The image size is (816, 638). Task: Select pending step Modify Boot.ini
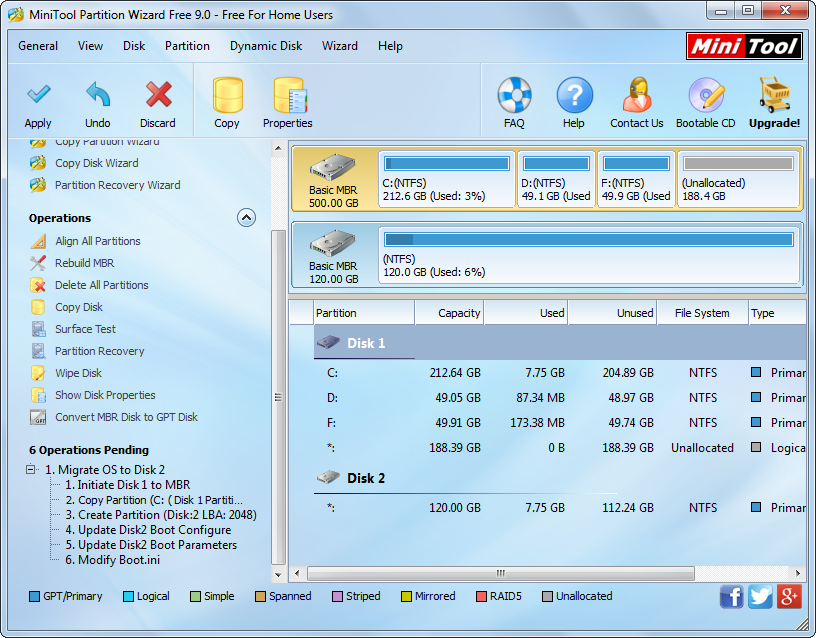(112, 560)
